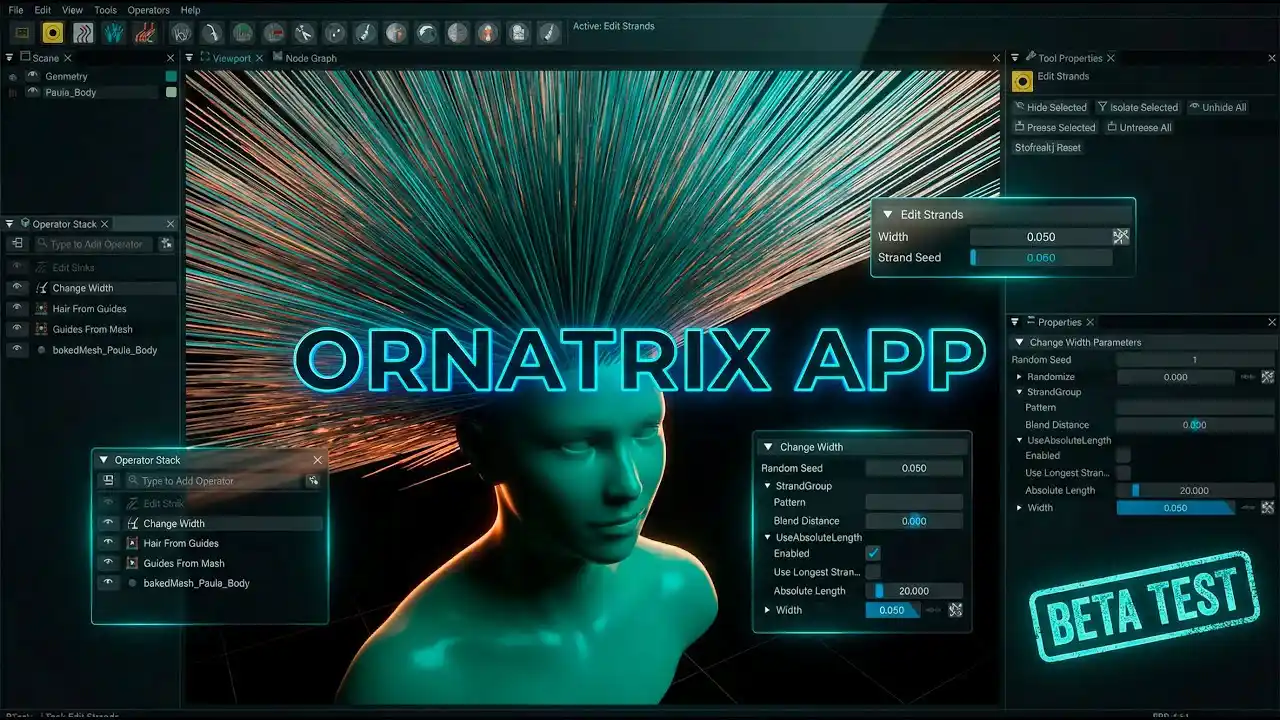Check Use Longest Strand in Properties panel
Screen dimensions: 1280x720
tap(1123, 473)
